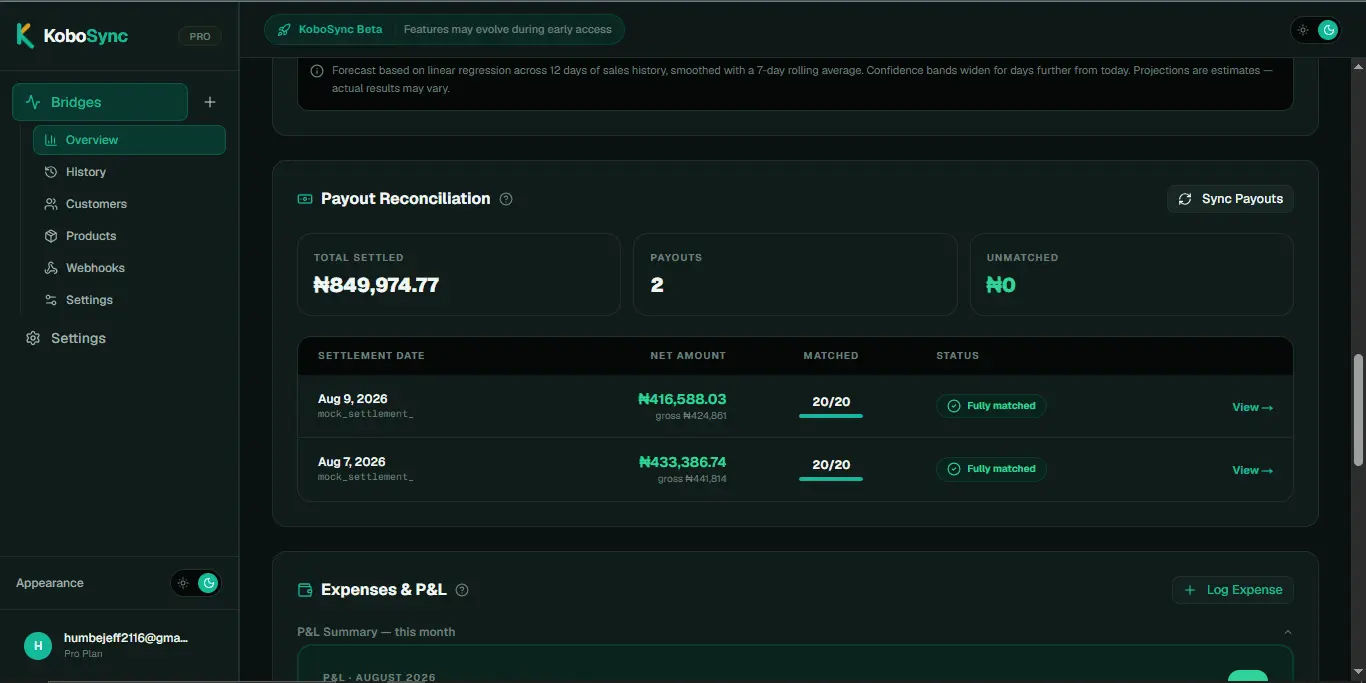Click the rocket icon in Beta banner
The image size is (1366, 683).
(x=285, y=30)
